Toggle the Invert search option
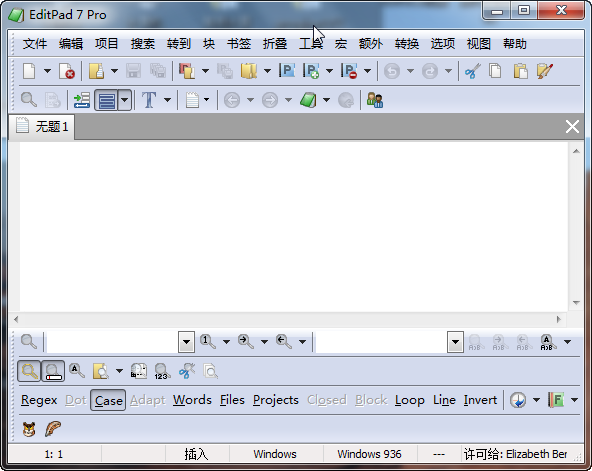This screenshot has width=592, height=471. tap(480, 400)
